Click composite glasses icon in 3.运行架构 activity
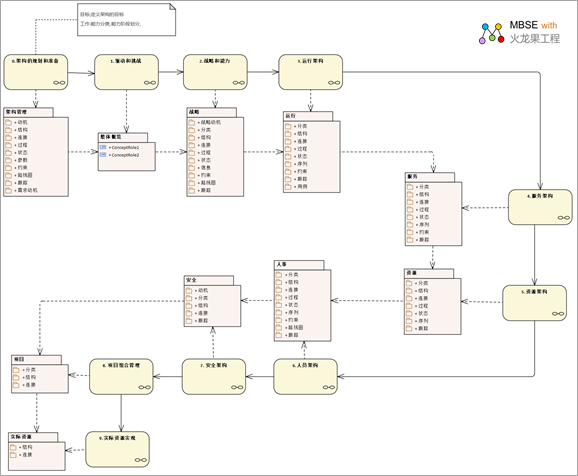 point(334,83)
